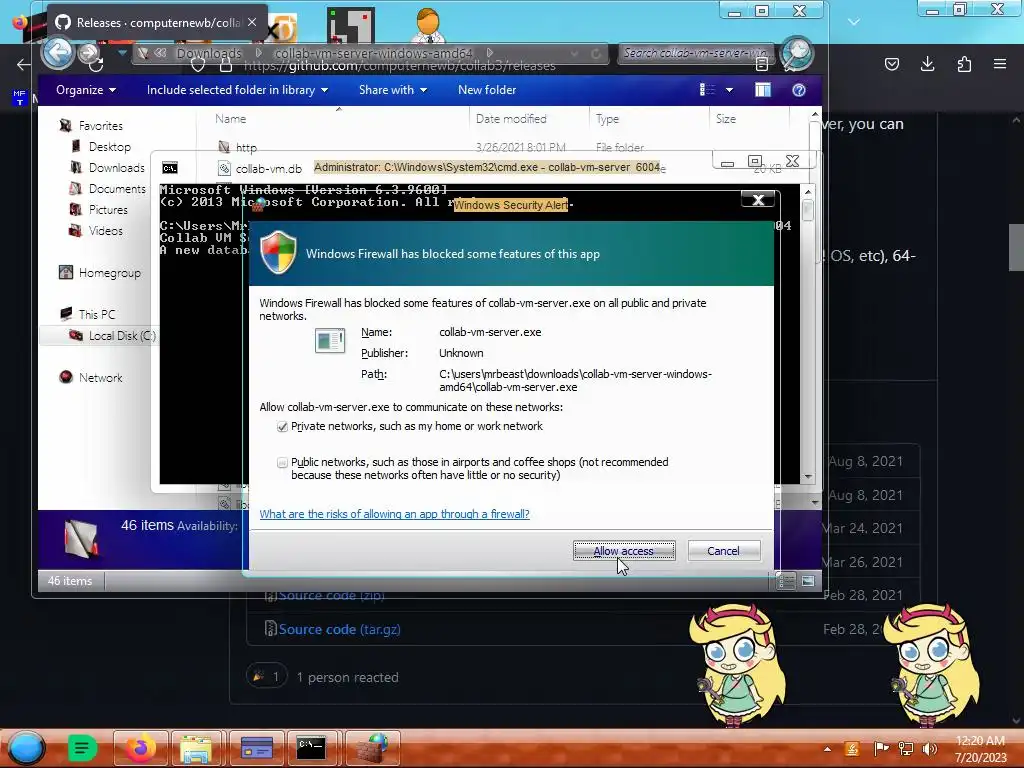
Task: Open Firefox extensions puzzle icon
Action: click(964, 64)
